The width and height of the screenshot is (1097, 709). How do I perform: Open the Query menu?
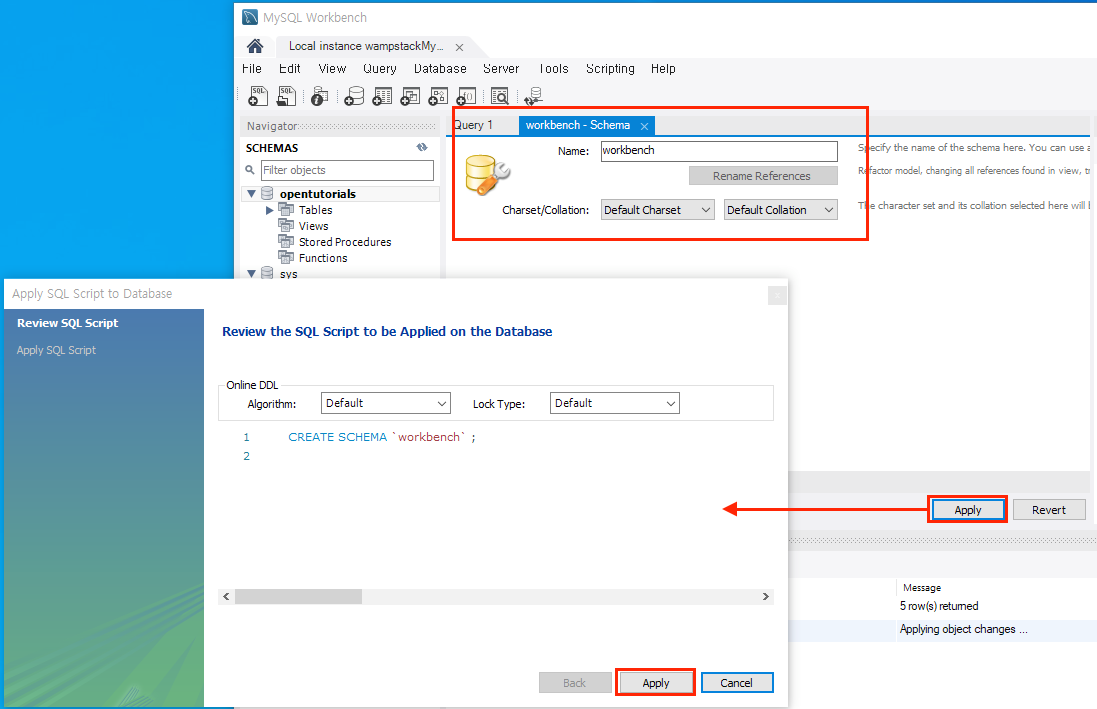pos(380,69)
